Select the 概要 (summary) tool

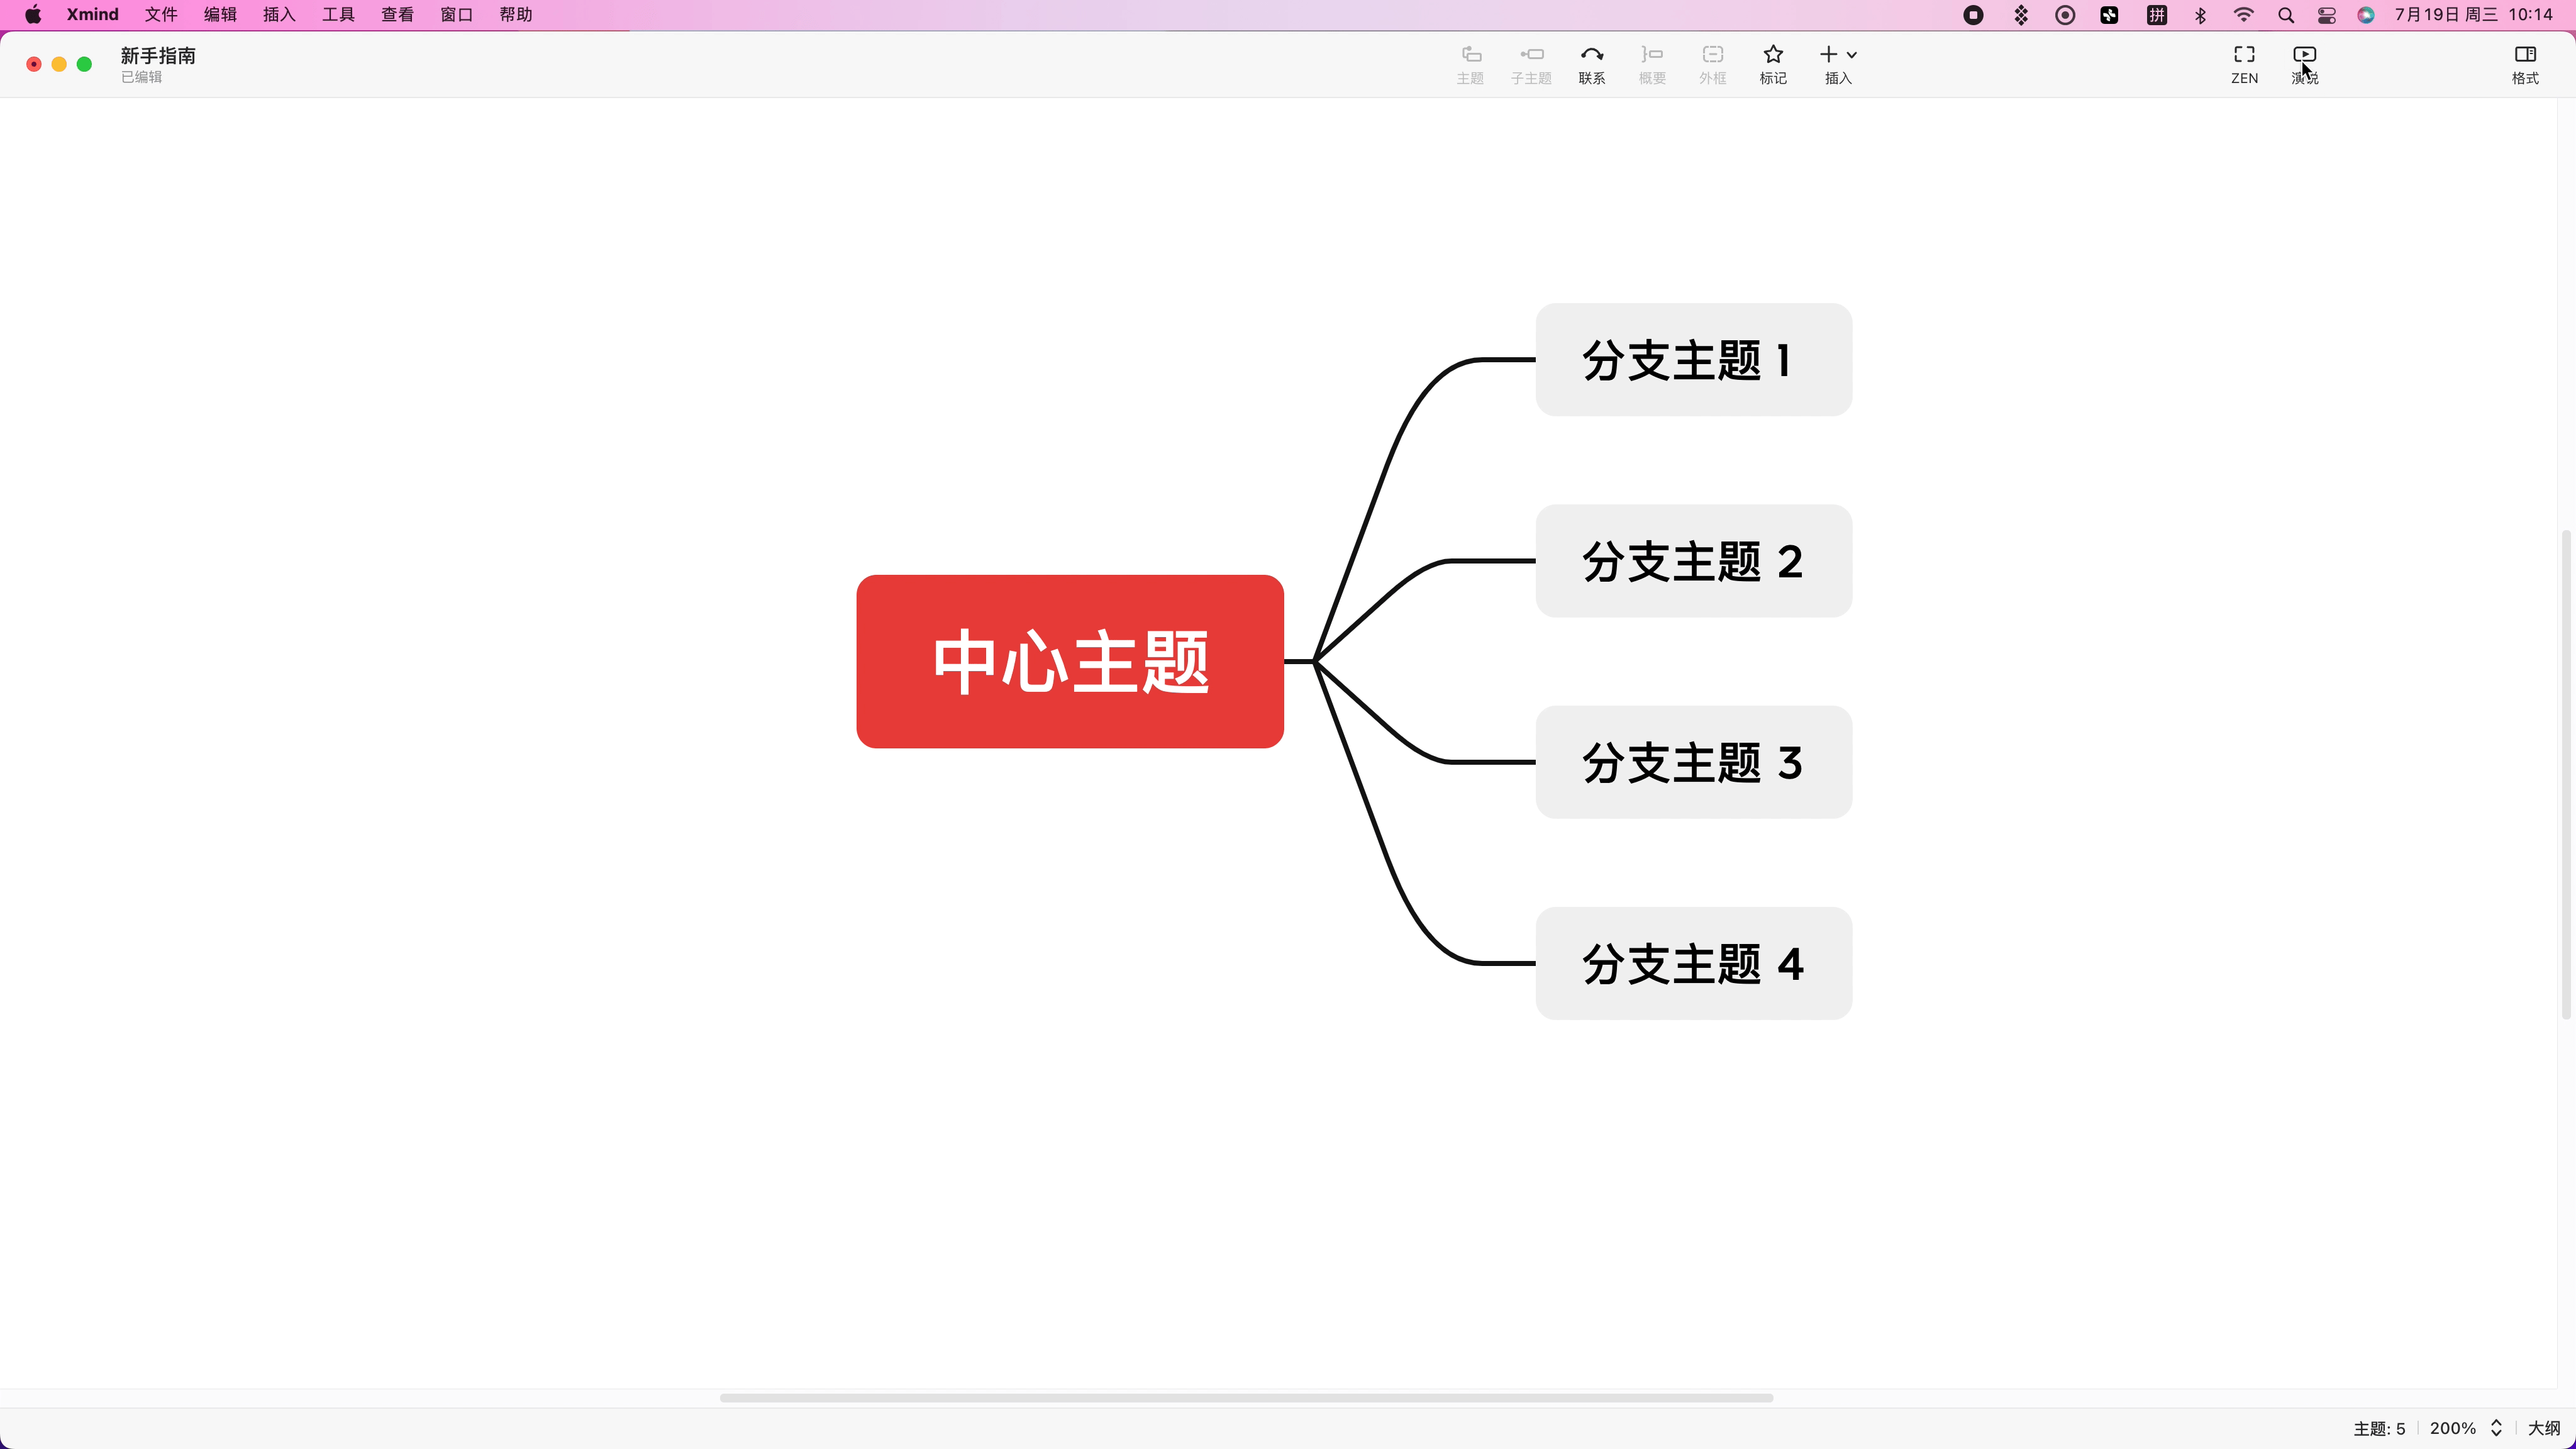(1651, 63)
